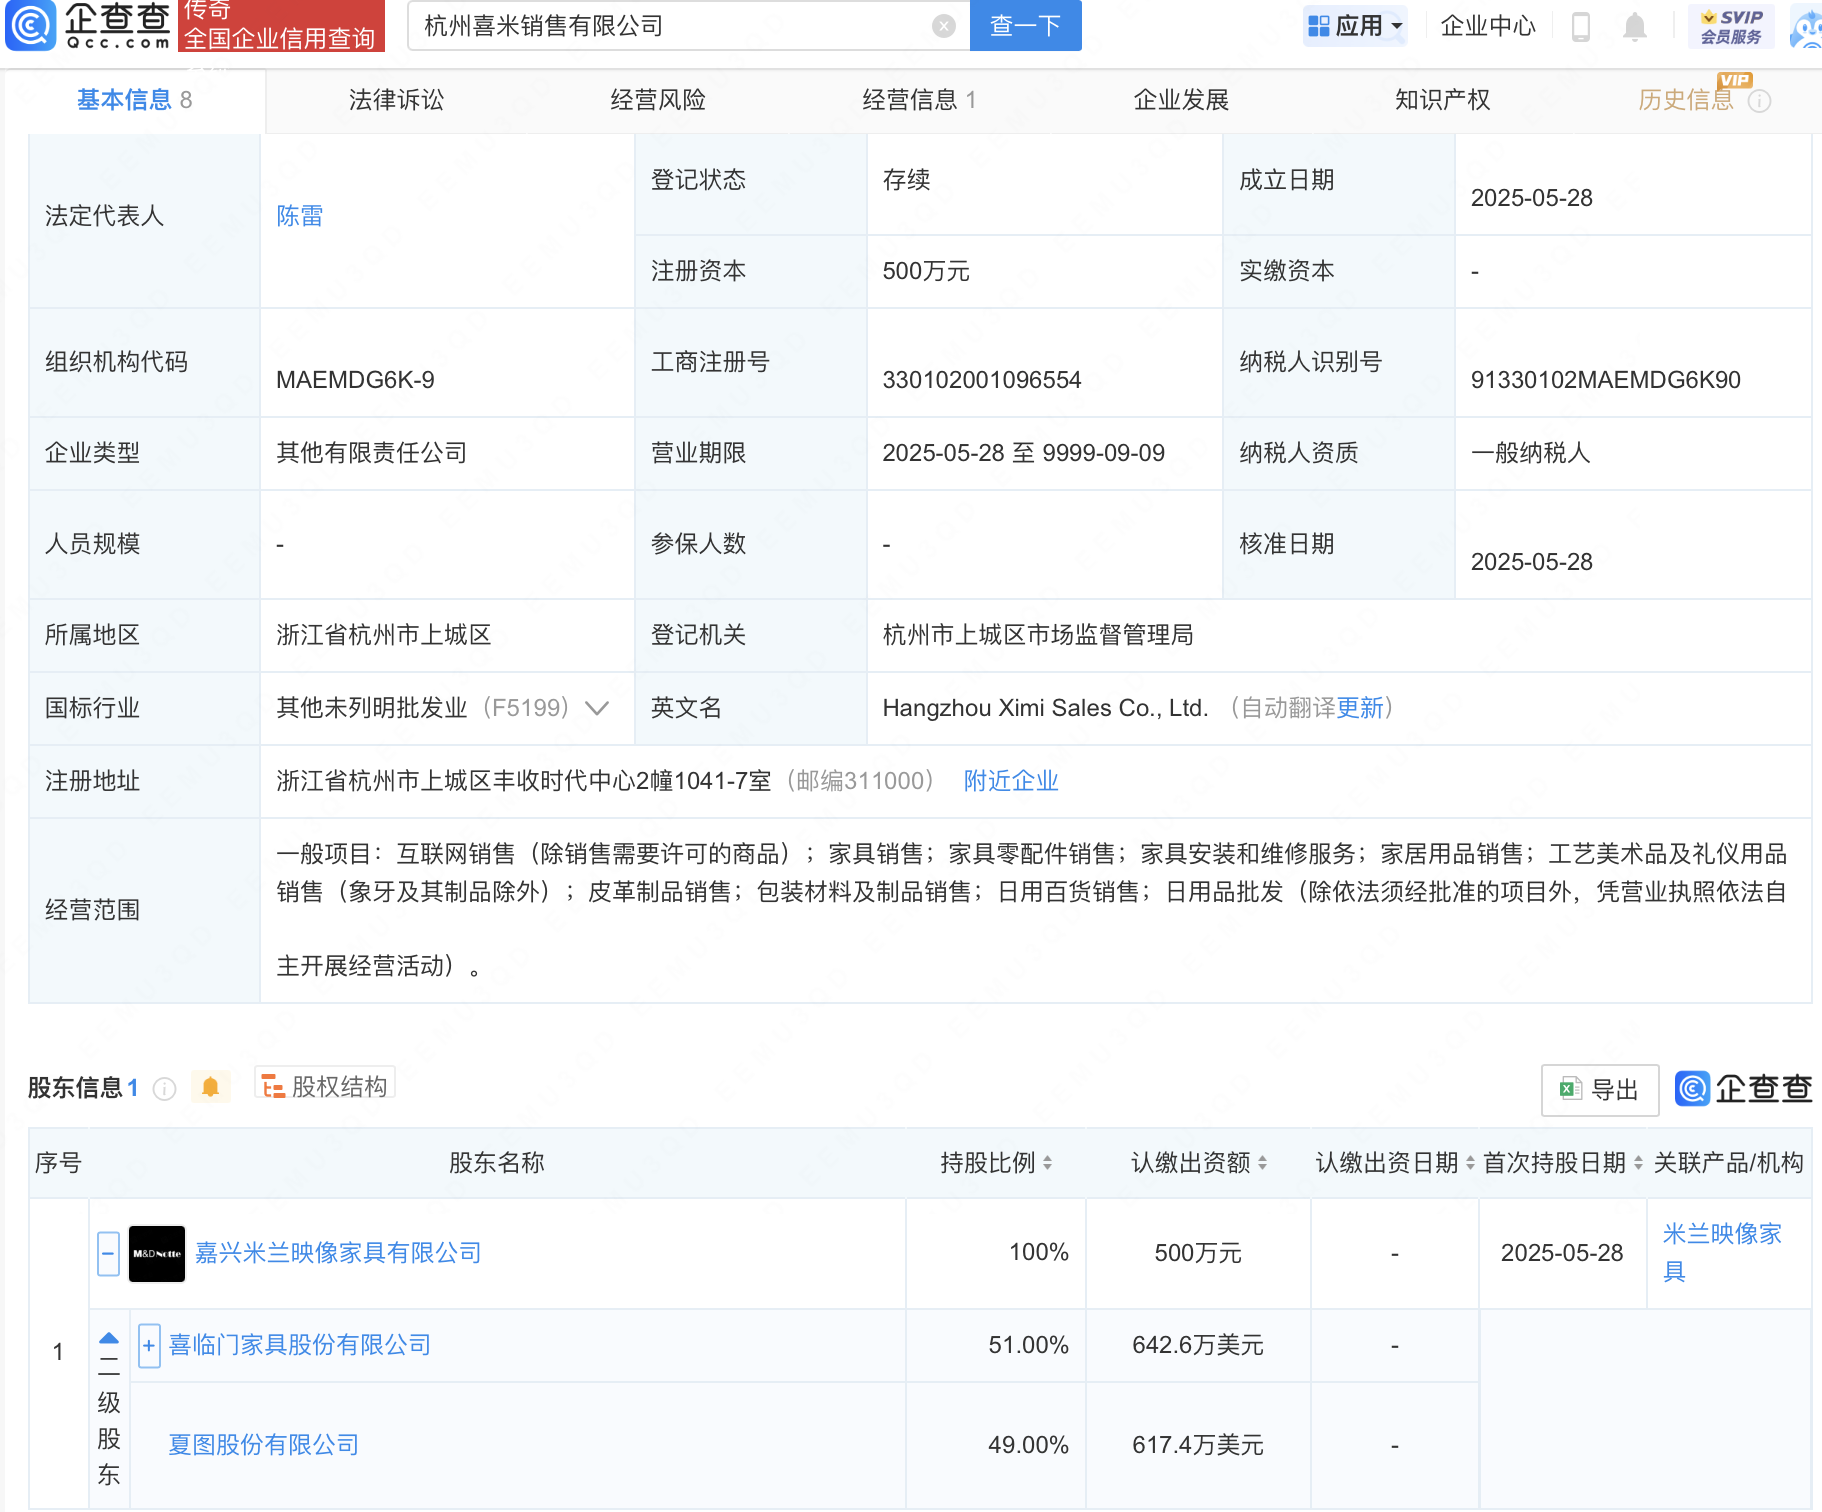
Task: Switch to the 企业发展 tab
Action: 1181,100
